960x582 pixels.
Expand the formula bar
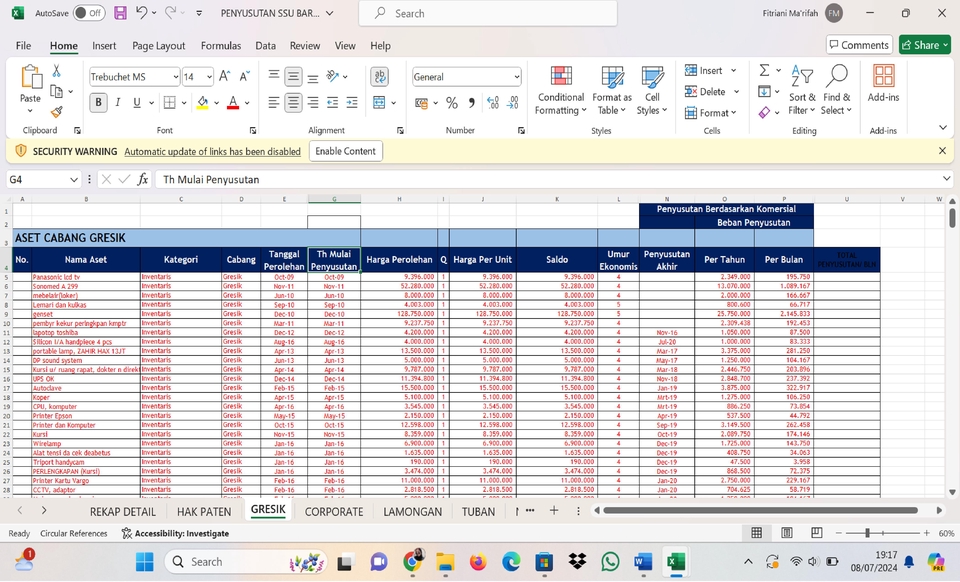click(947, 179)
